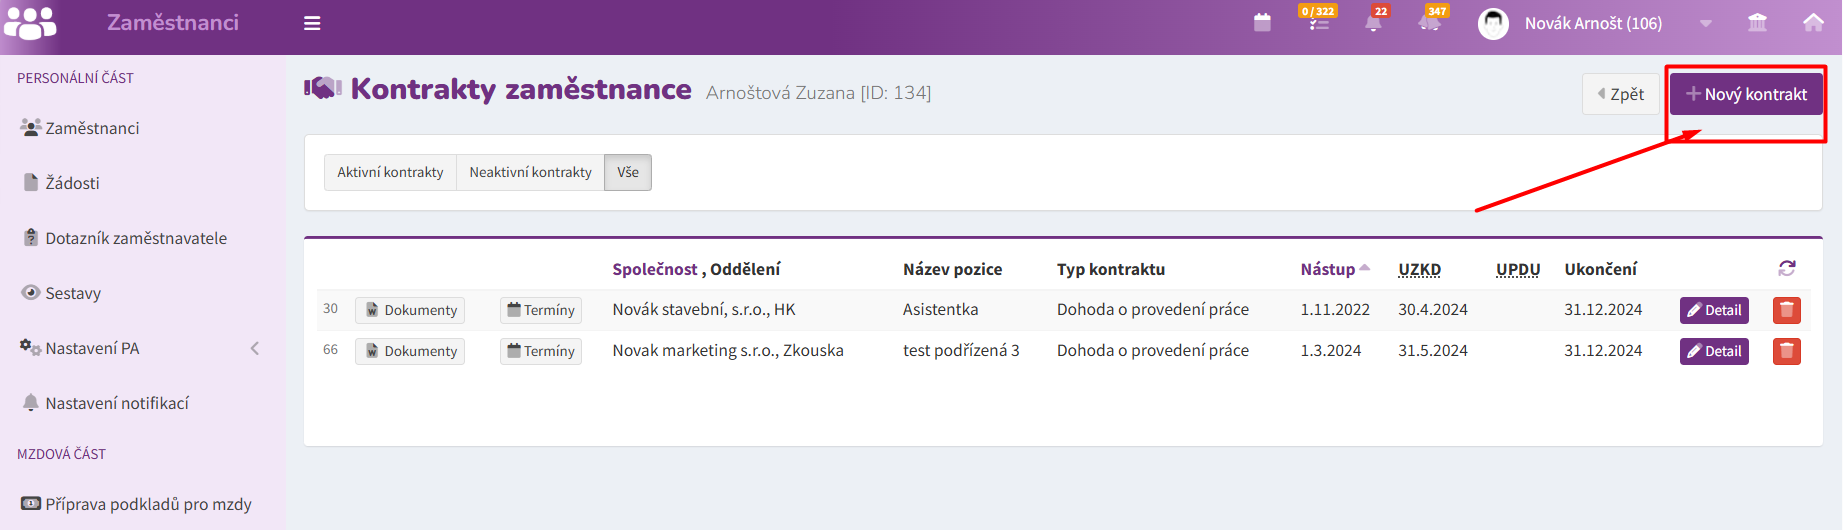Delete the Novák stavební contract row

pyautogui.click(x=1786, y=310)
